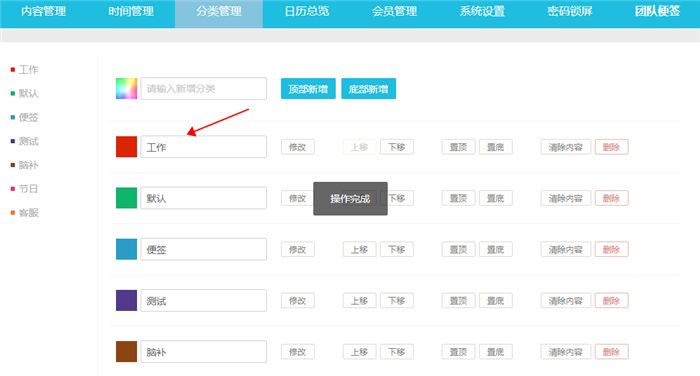Select 脑补 category in sidebar
700x376 pixels.
(x=29, y=165)
